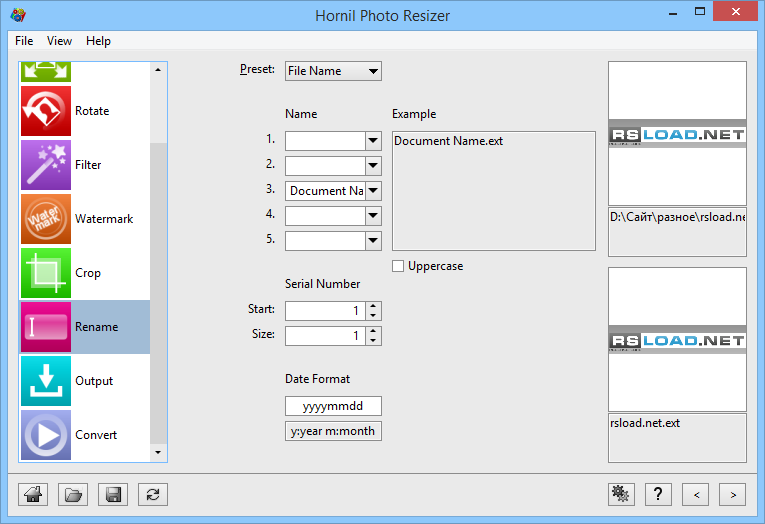The width and height of the screenshot is (765, 524).
Task: Select the green Crop icon
Action: [46, 273]
